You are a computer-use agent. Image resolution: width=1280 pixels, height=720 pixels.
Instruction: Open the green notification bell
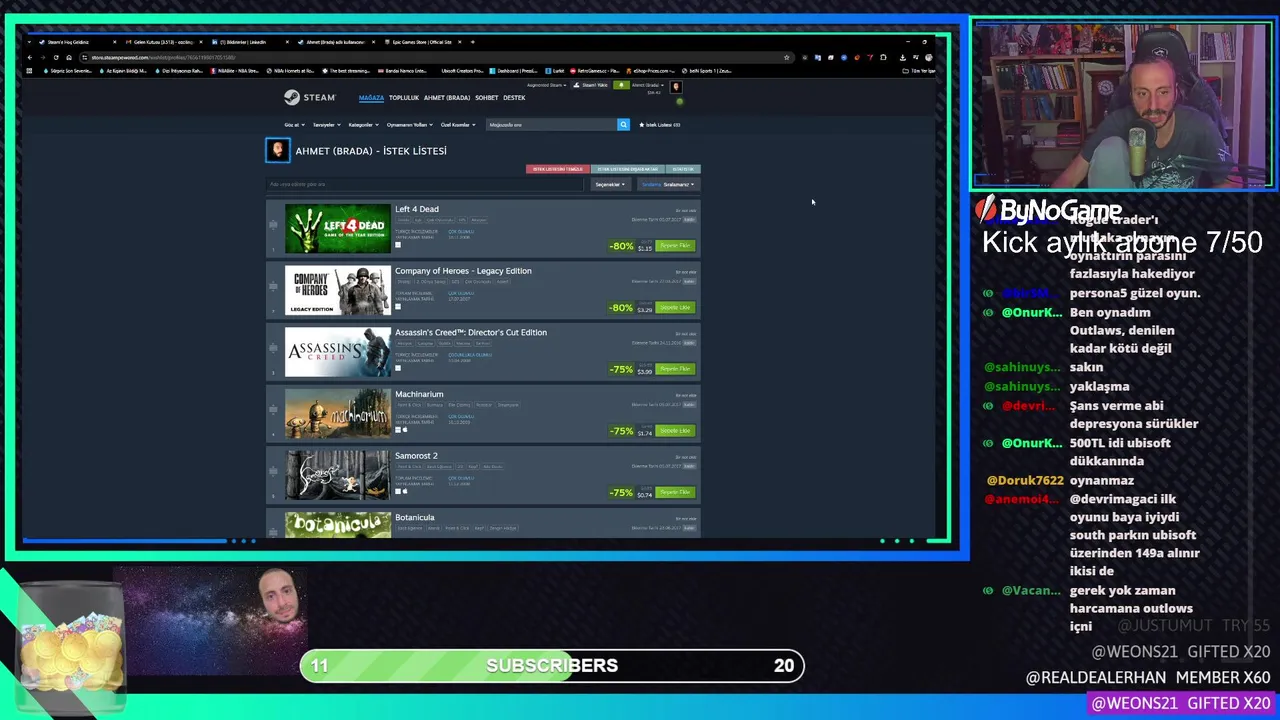(x=620, y=85)
